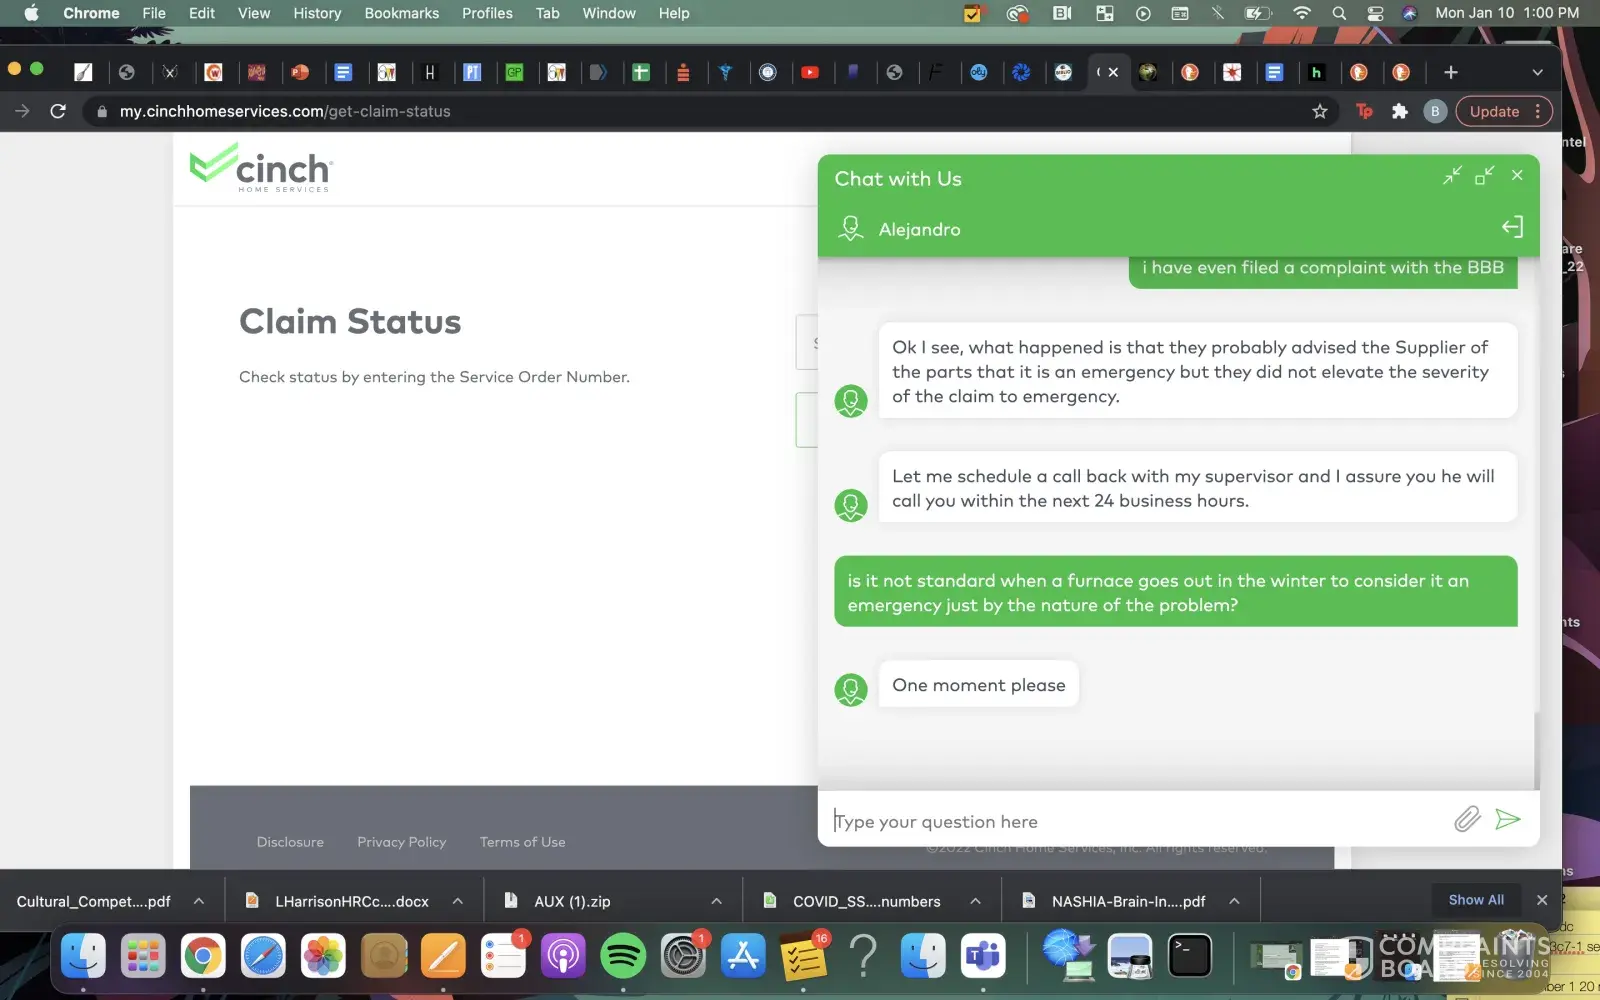This screenshot has width=1600, height=1000.
Task: Expand options for Cultural_Compet pdf download
Action: click(x=199, y=901)
